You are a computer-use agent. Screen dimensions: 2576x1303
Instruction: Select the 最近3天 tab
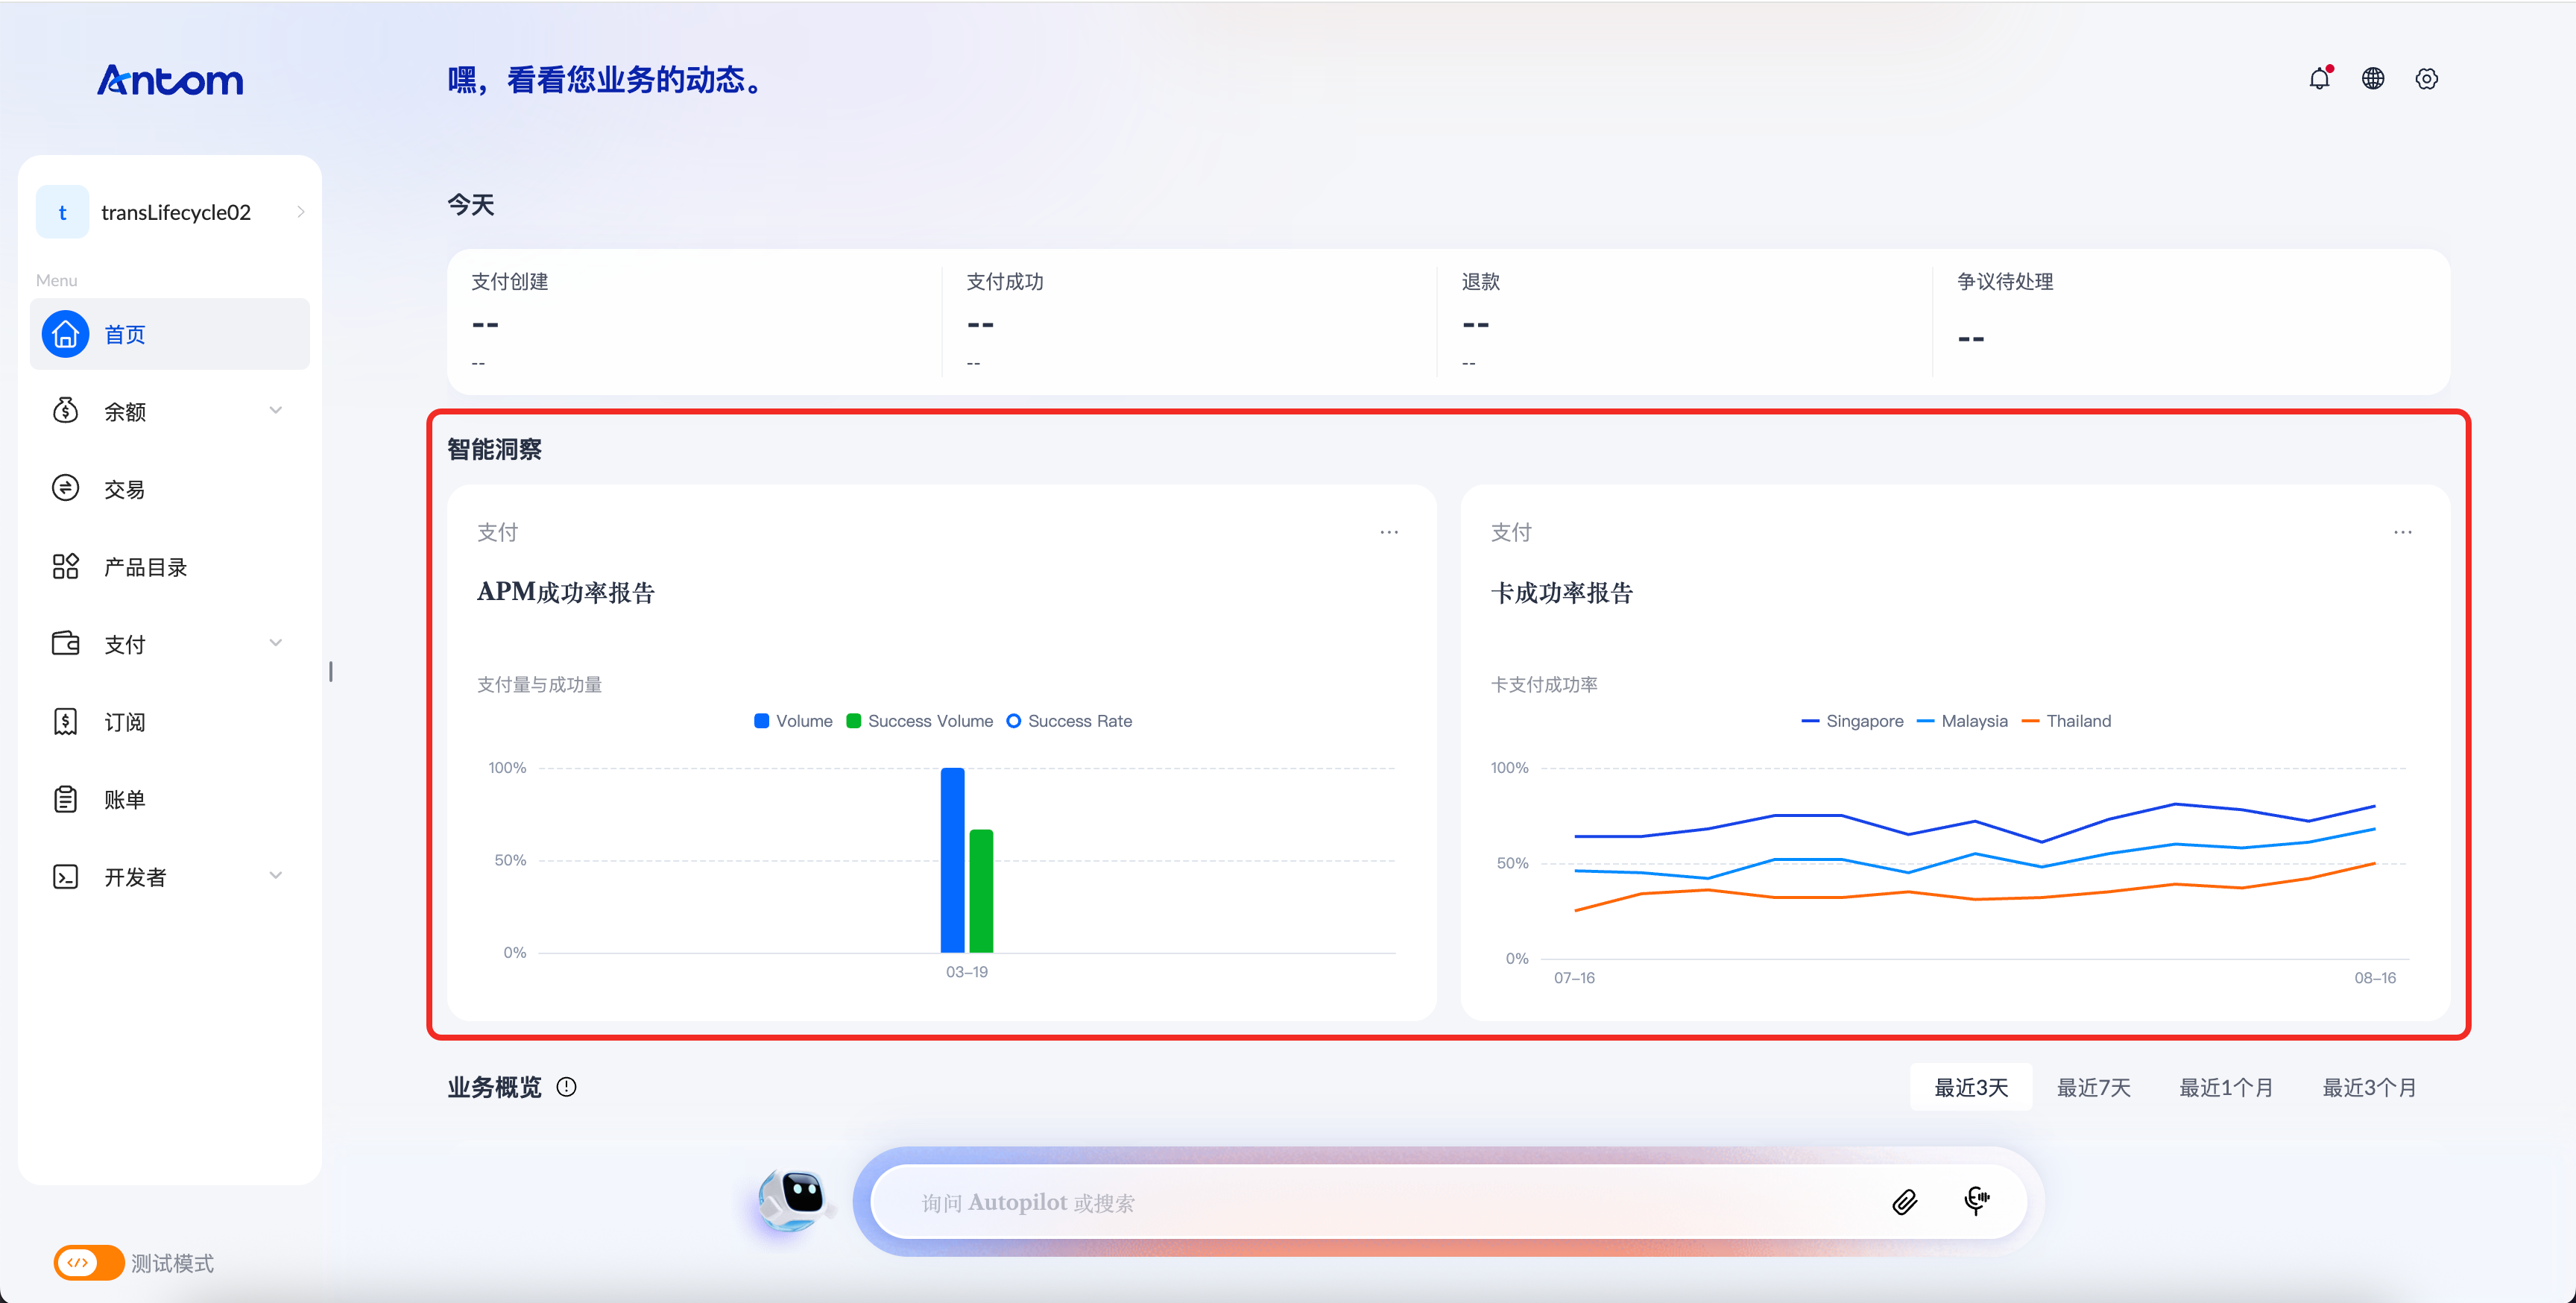(x=1971, y=1087)
